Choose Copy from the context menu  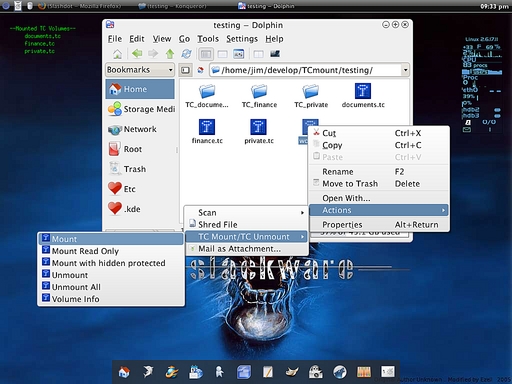379,145
